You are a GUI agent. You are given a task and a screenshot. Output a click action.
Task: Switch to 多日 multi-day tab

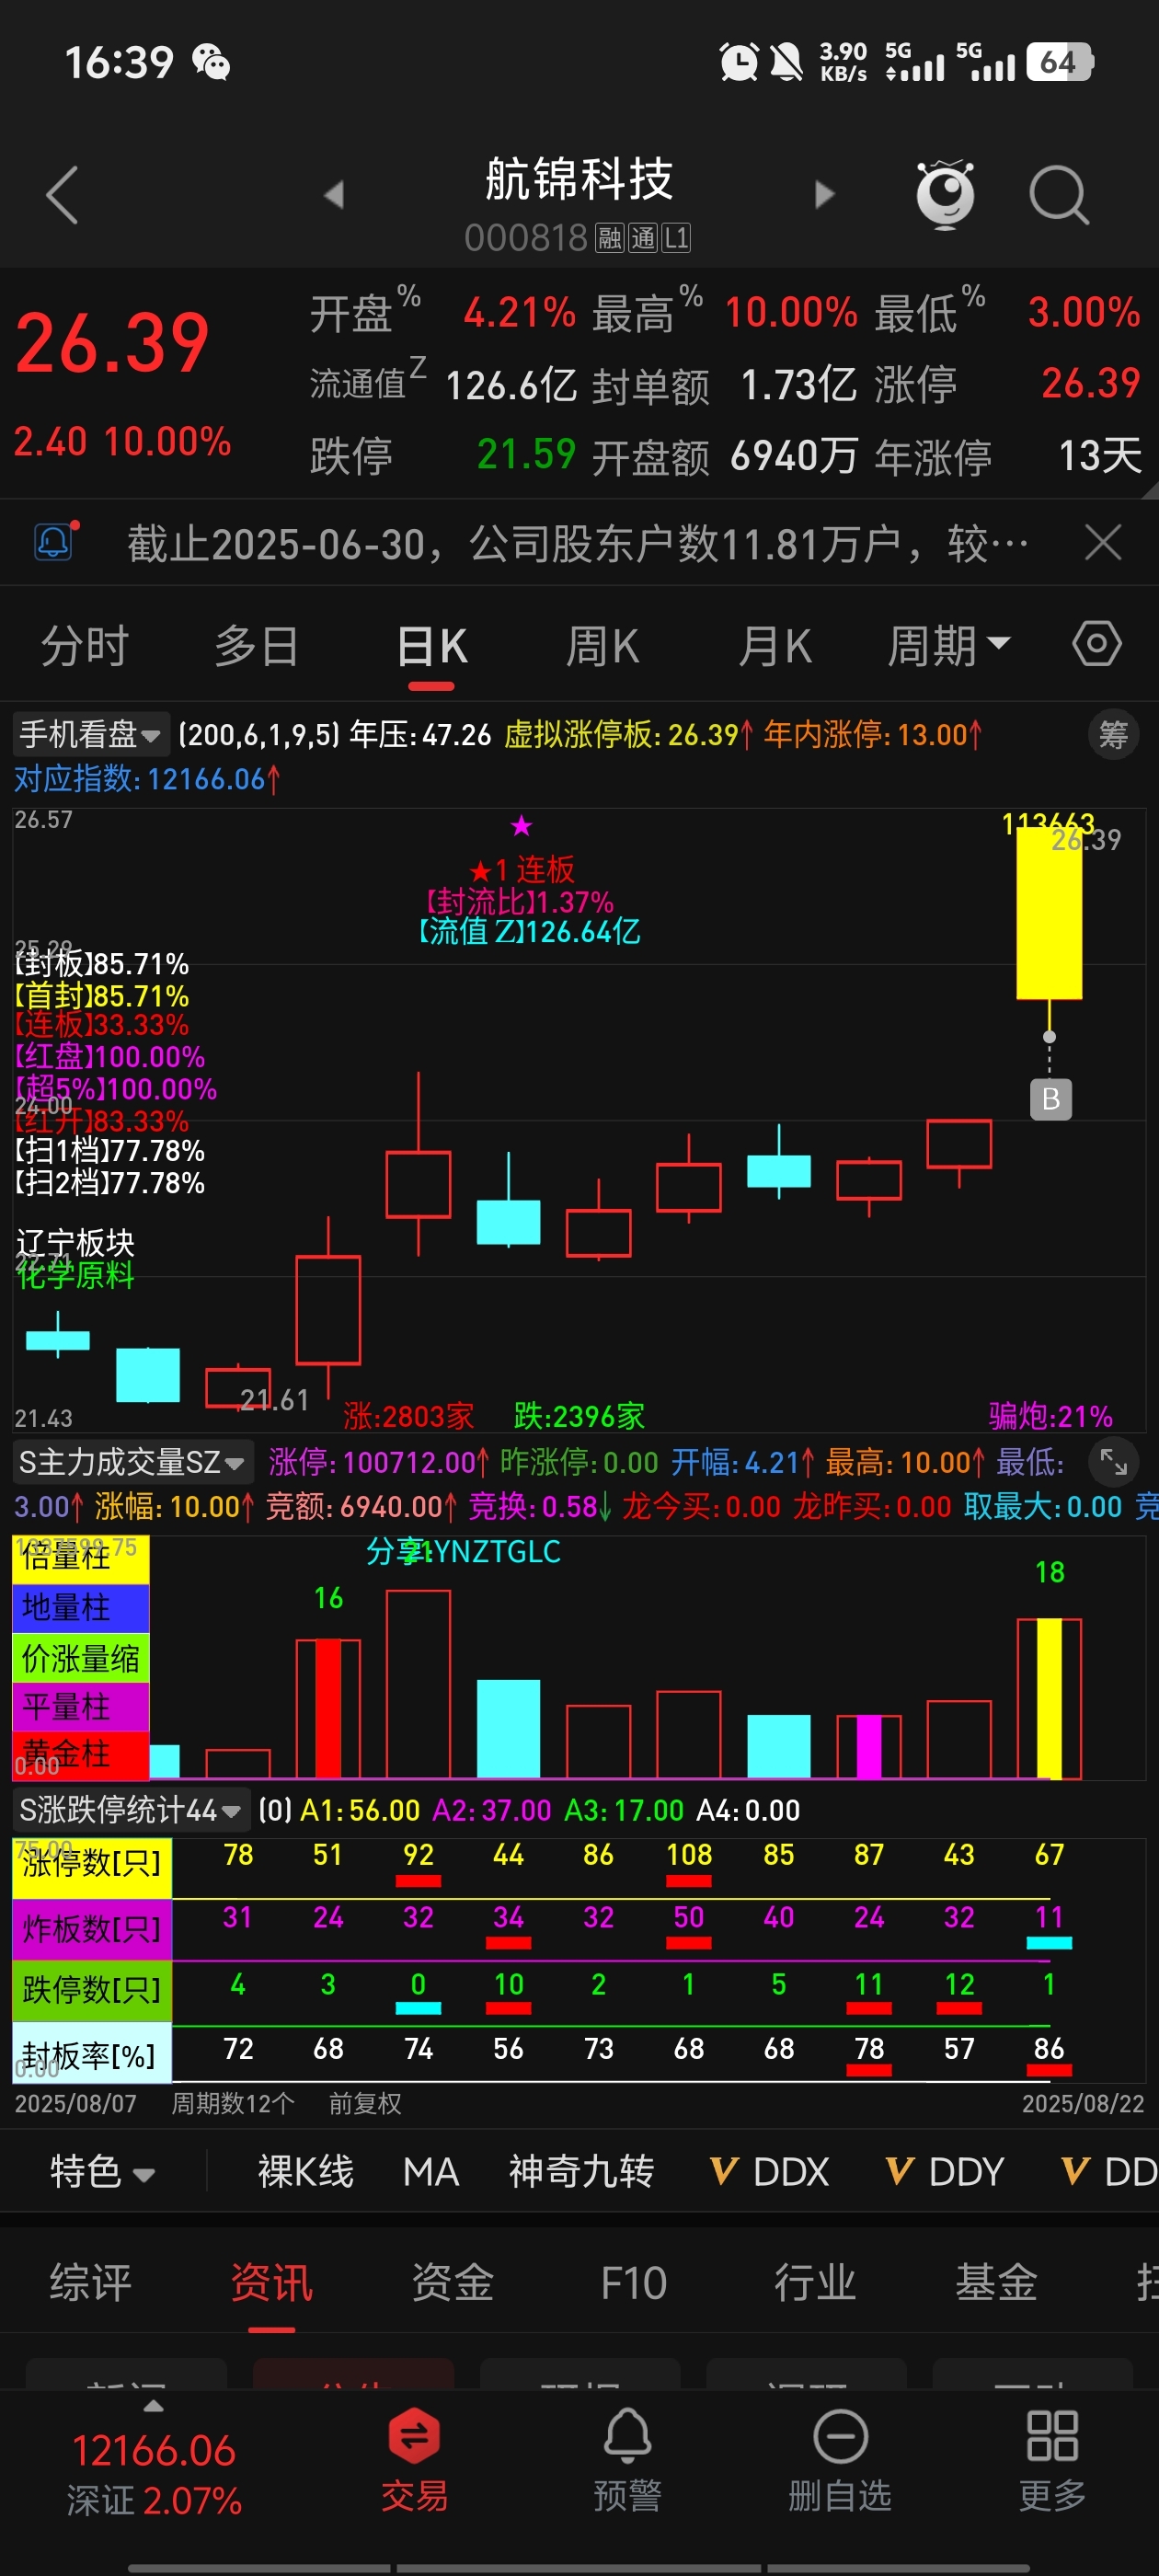(x=257, y=646)
